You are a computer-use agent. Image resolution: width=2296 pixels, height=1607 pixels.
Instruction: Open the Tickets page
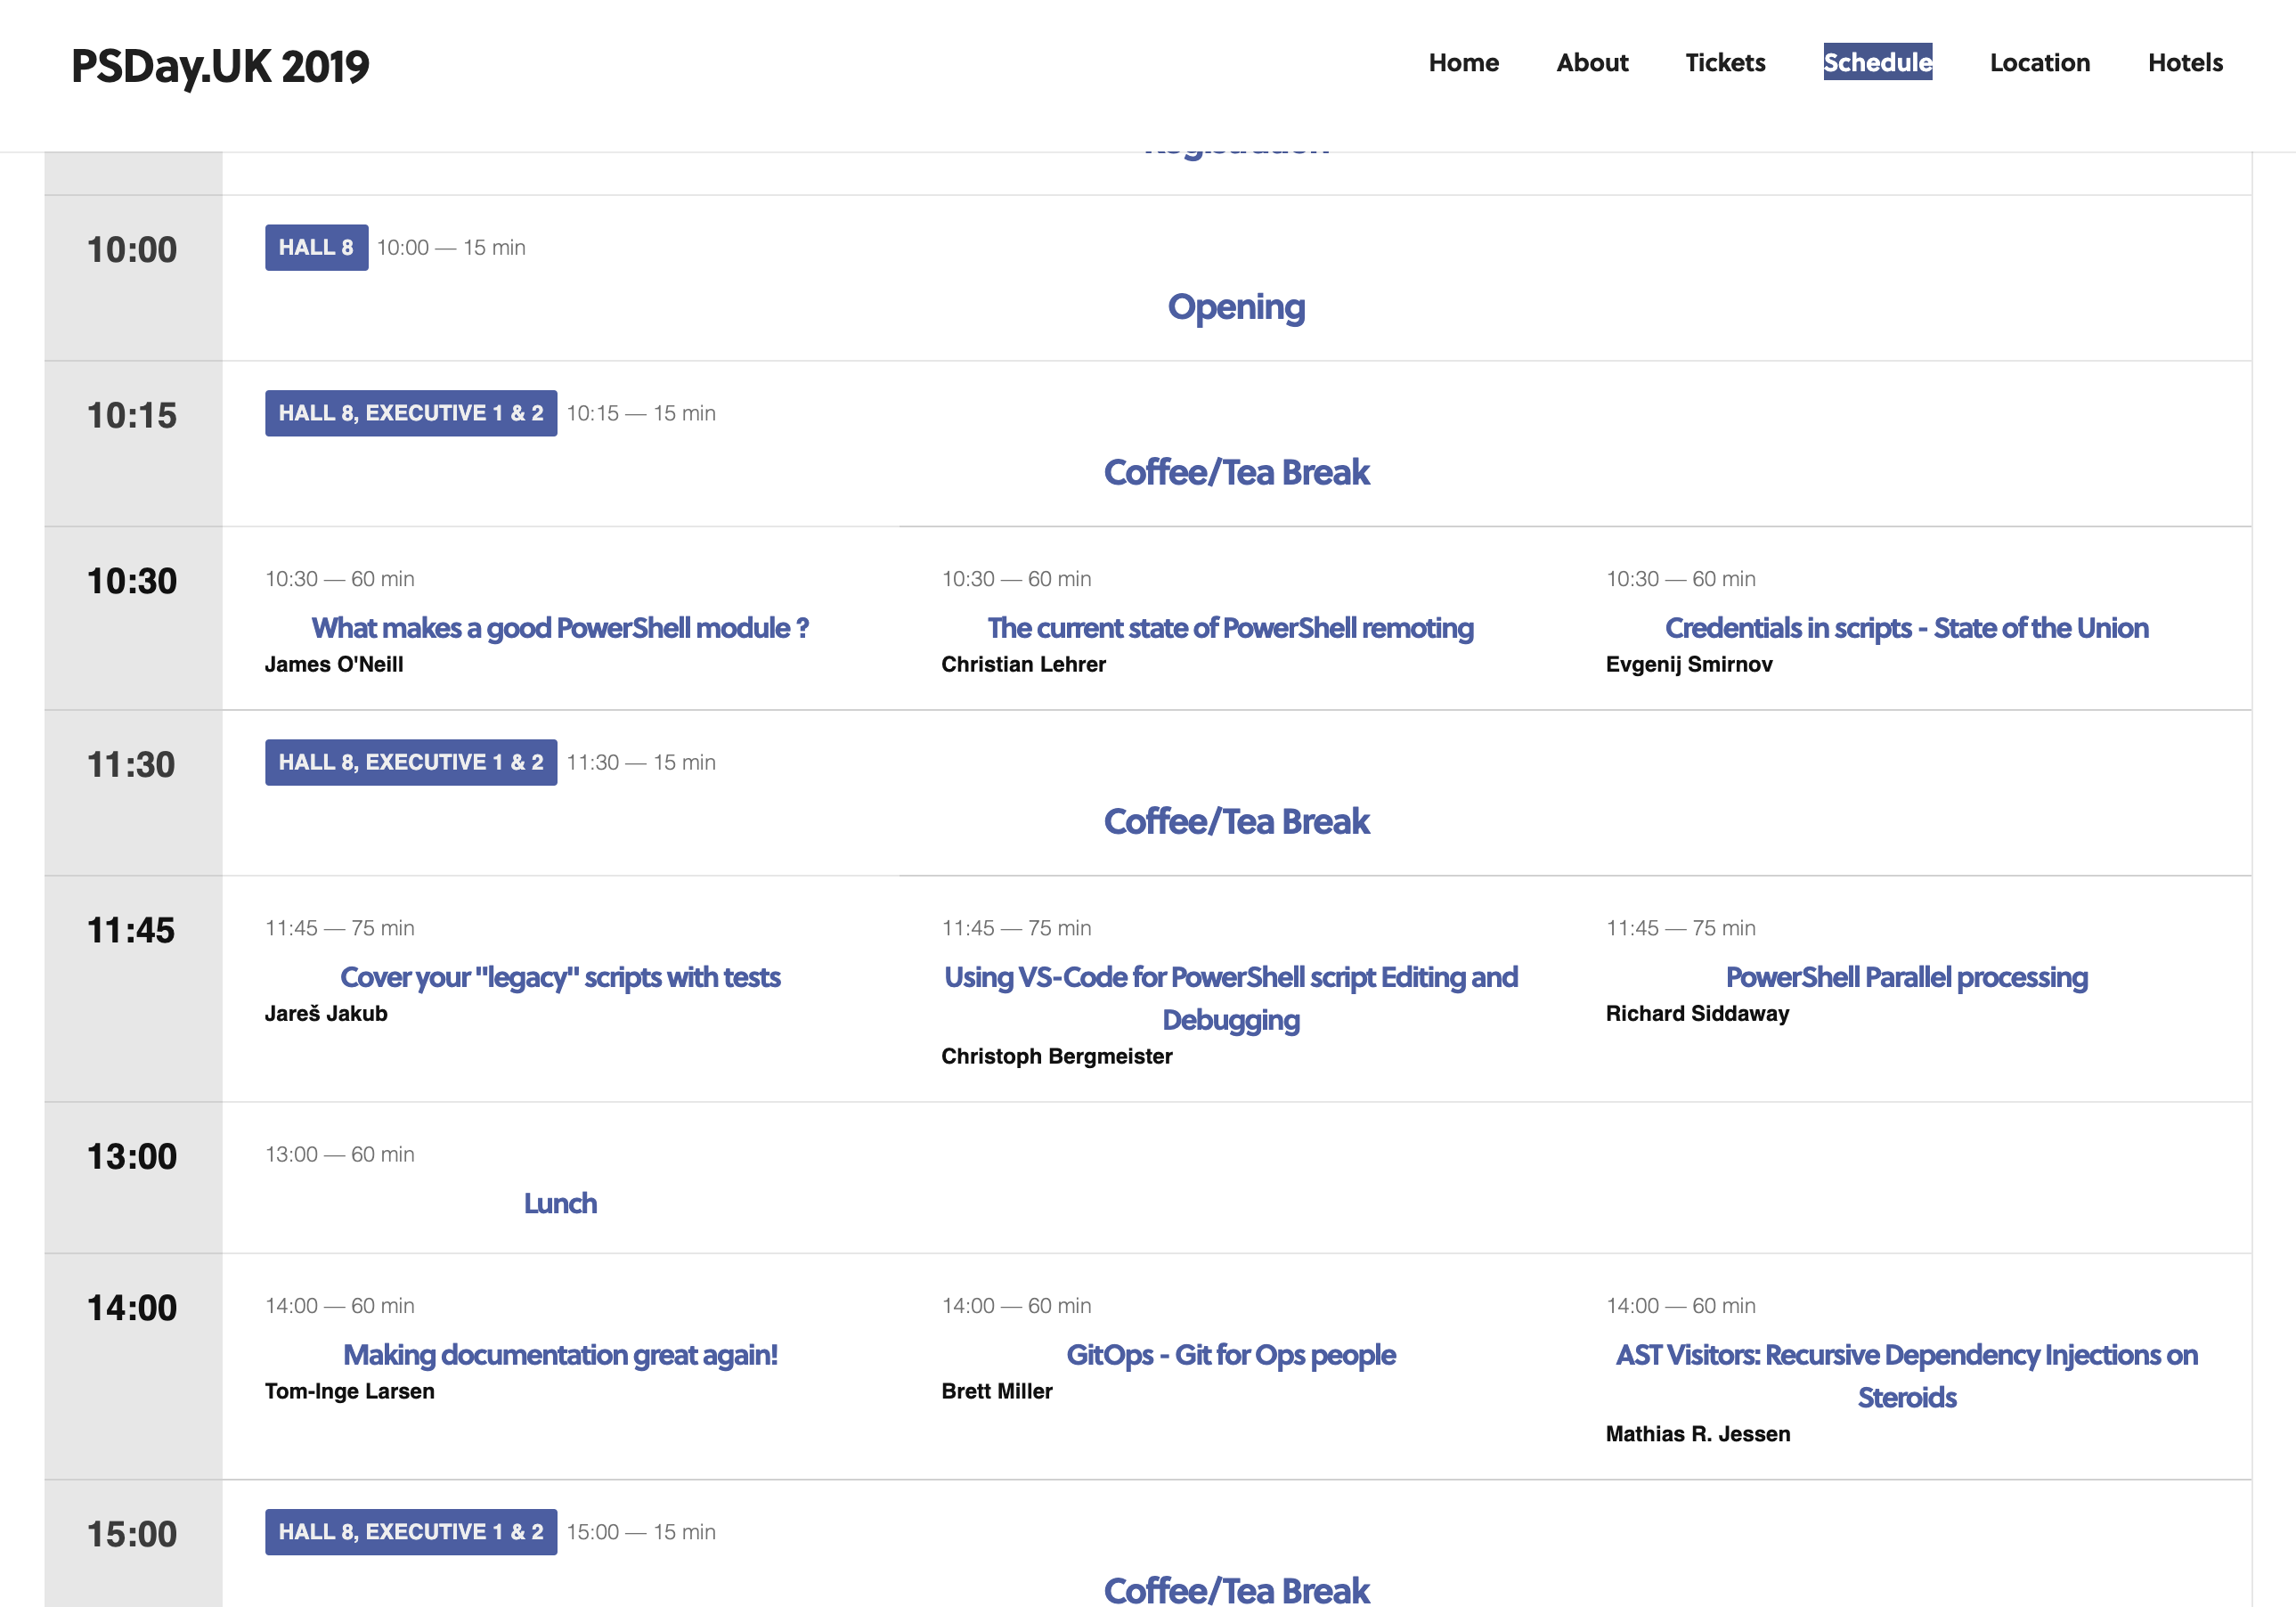1725,62
